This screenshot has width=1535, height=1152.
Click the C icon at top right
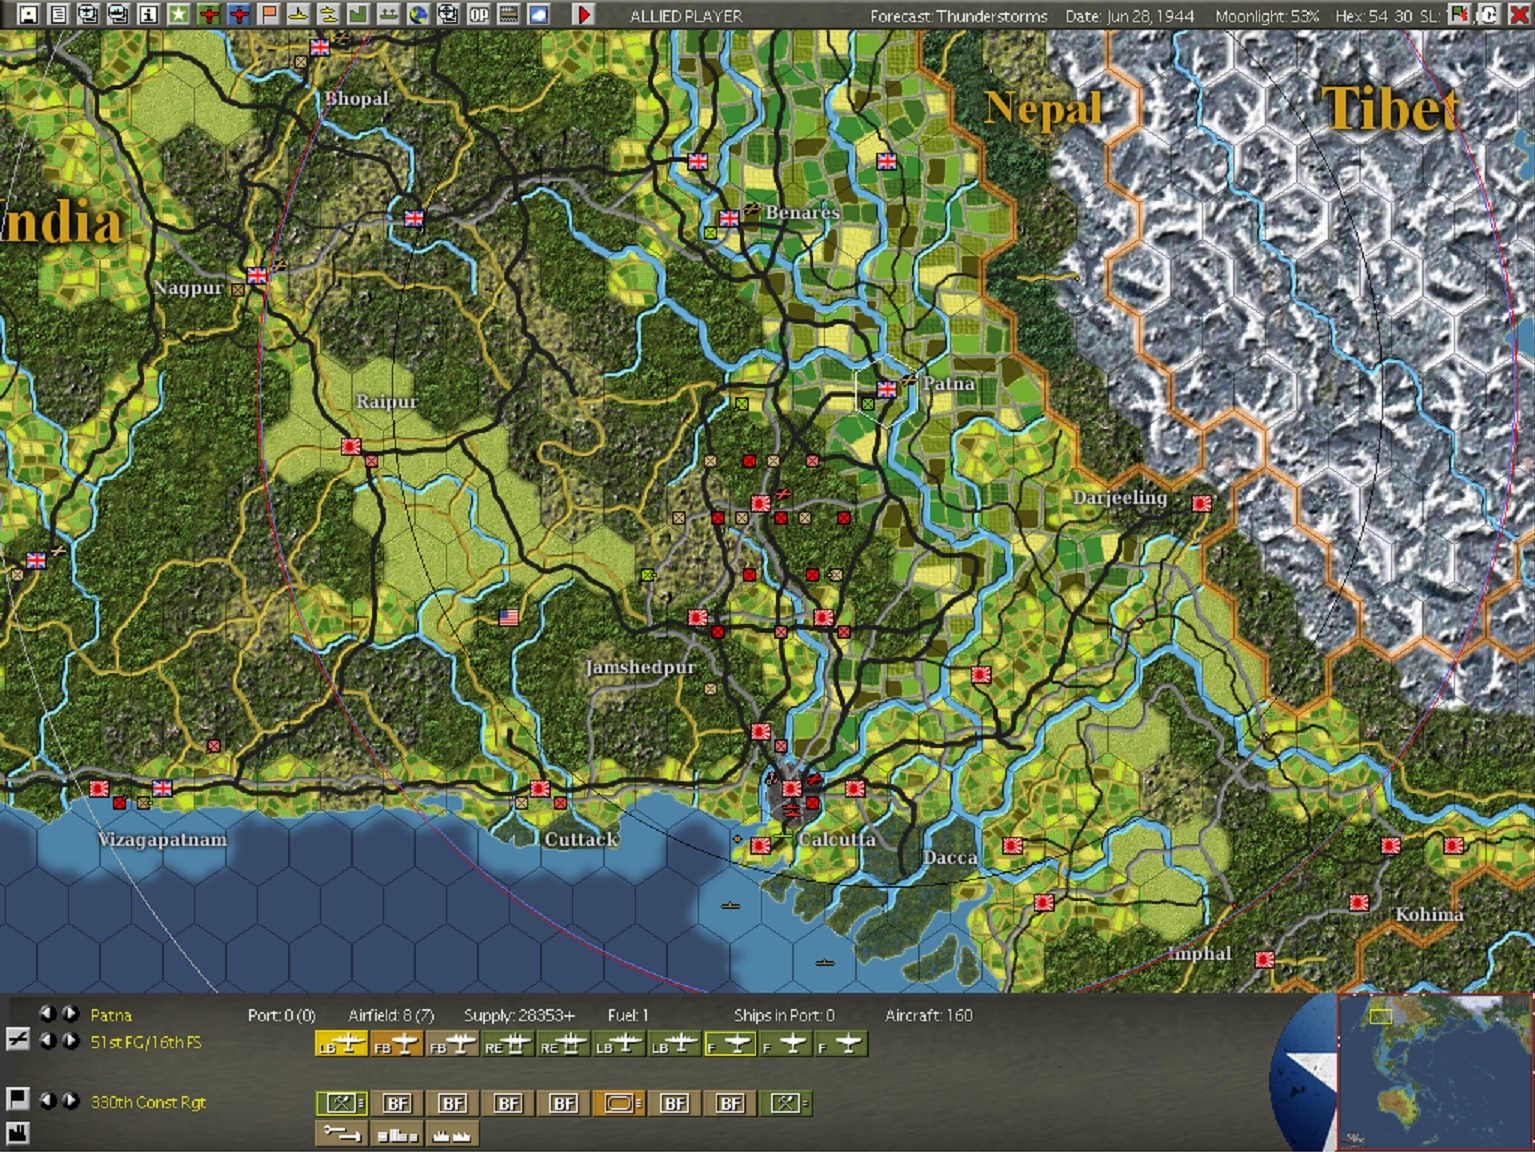[1489, 14]
